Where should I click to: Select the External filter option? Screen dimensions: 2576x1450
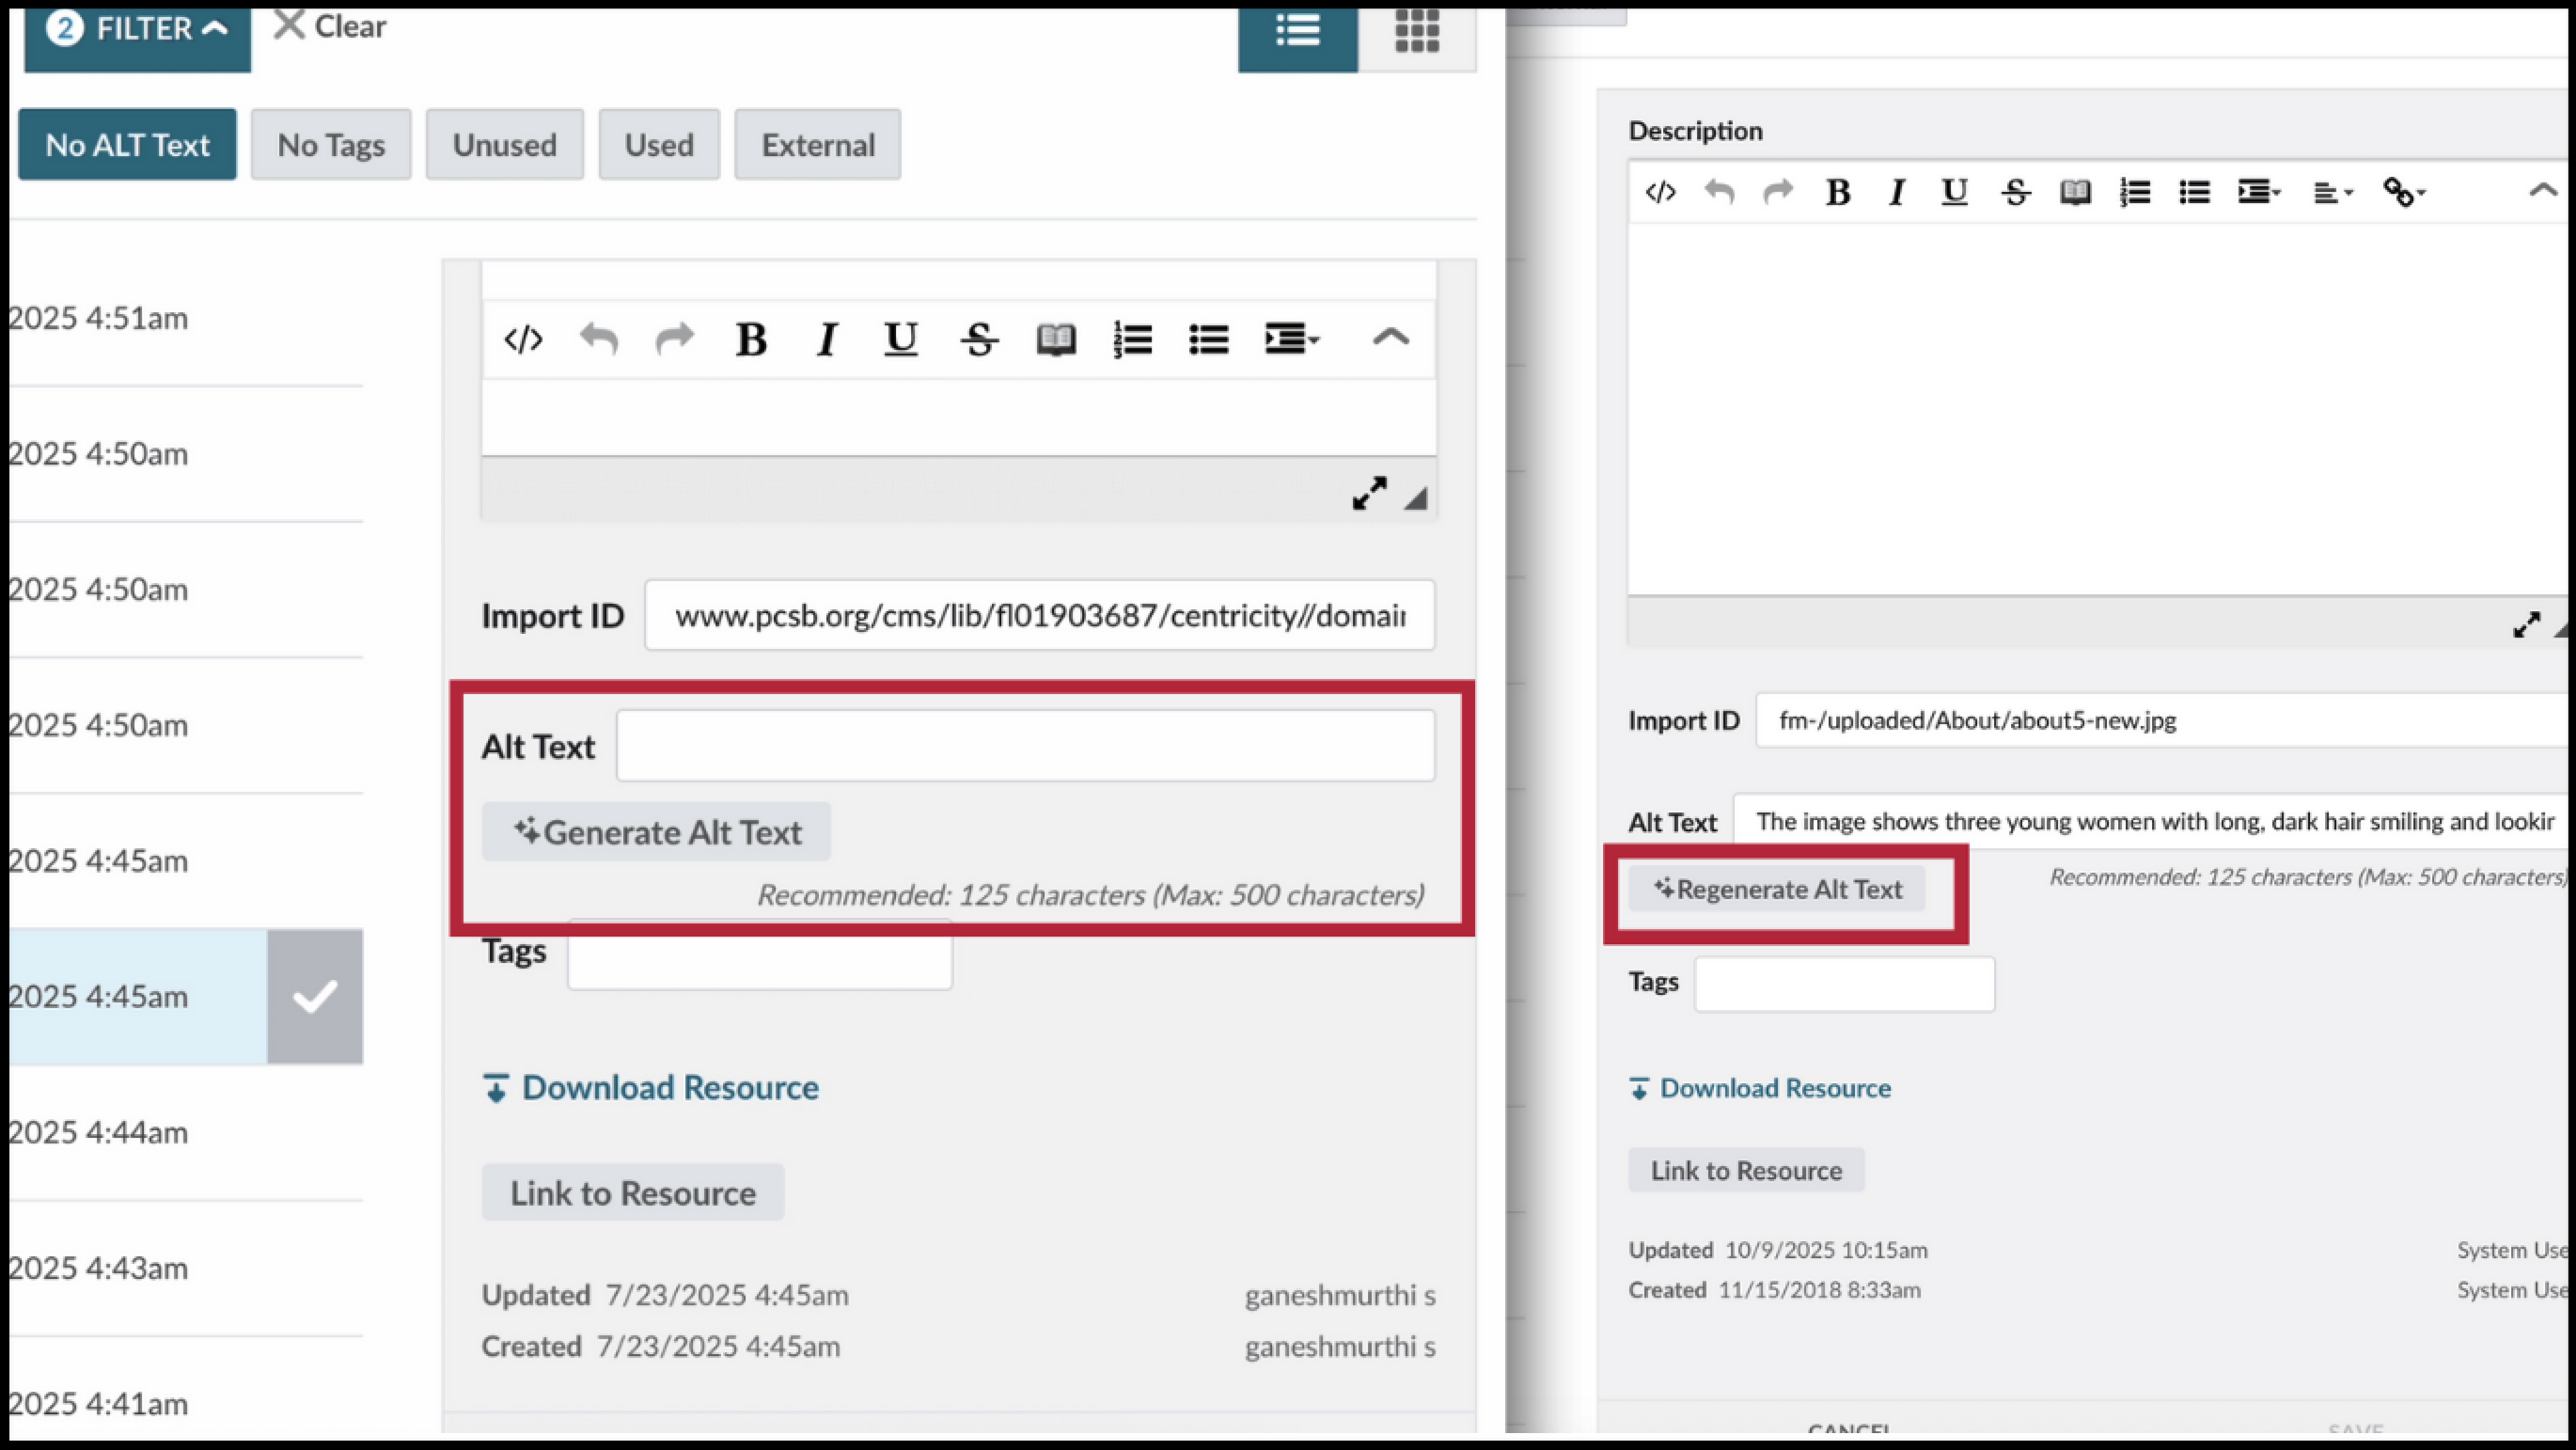pyautogui.click(x=817, y=145)
